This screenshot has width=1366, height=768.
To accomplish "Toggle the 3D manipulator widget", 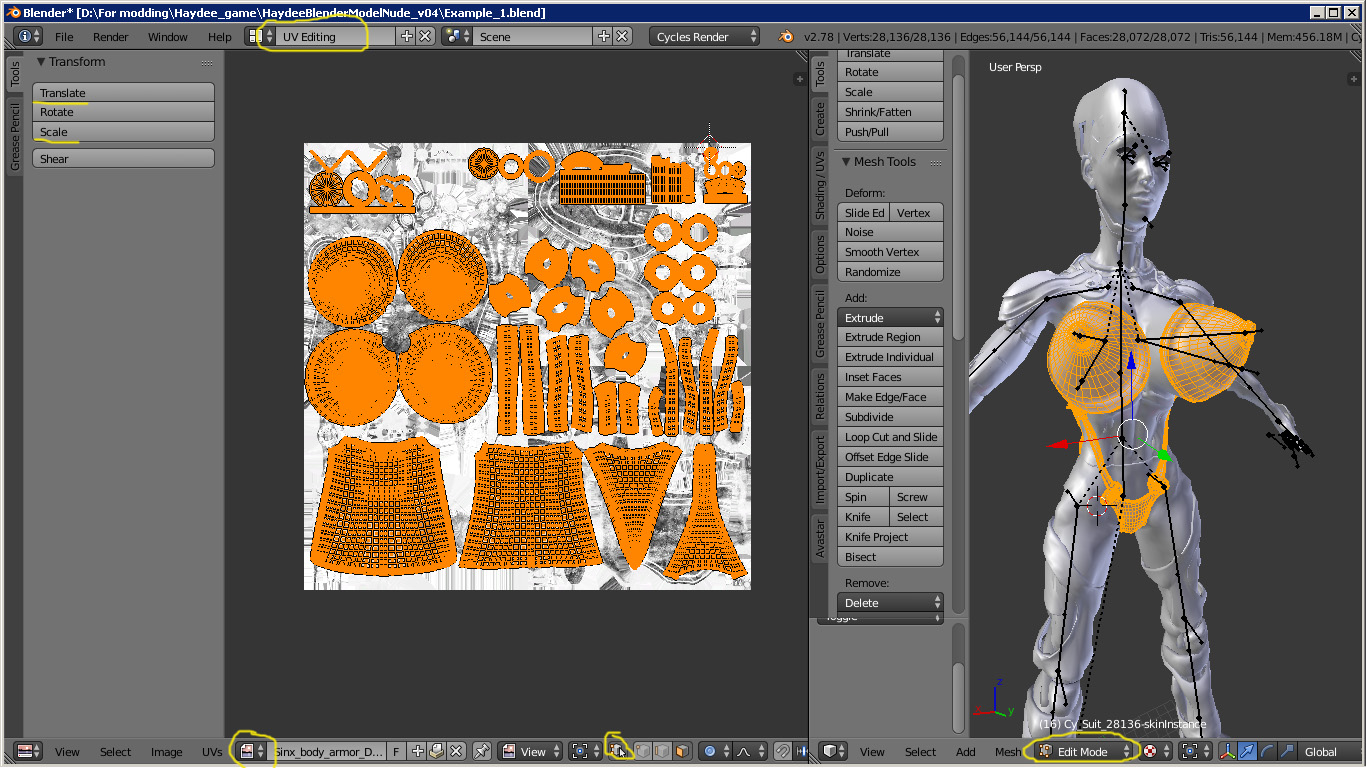I will 1227,751.
